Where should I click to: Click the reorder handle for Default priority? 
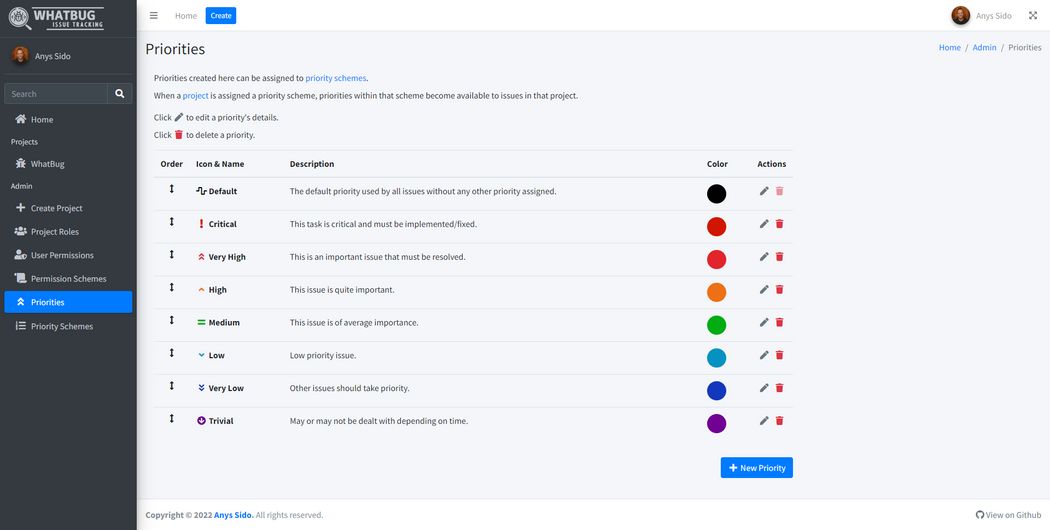pos(171,189)
